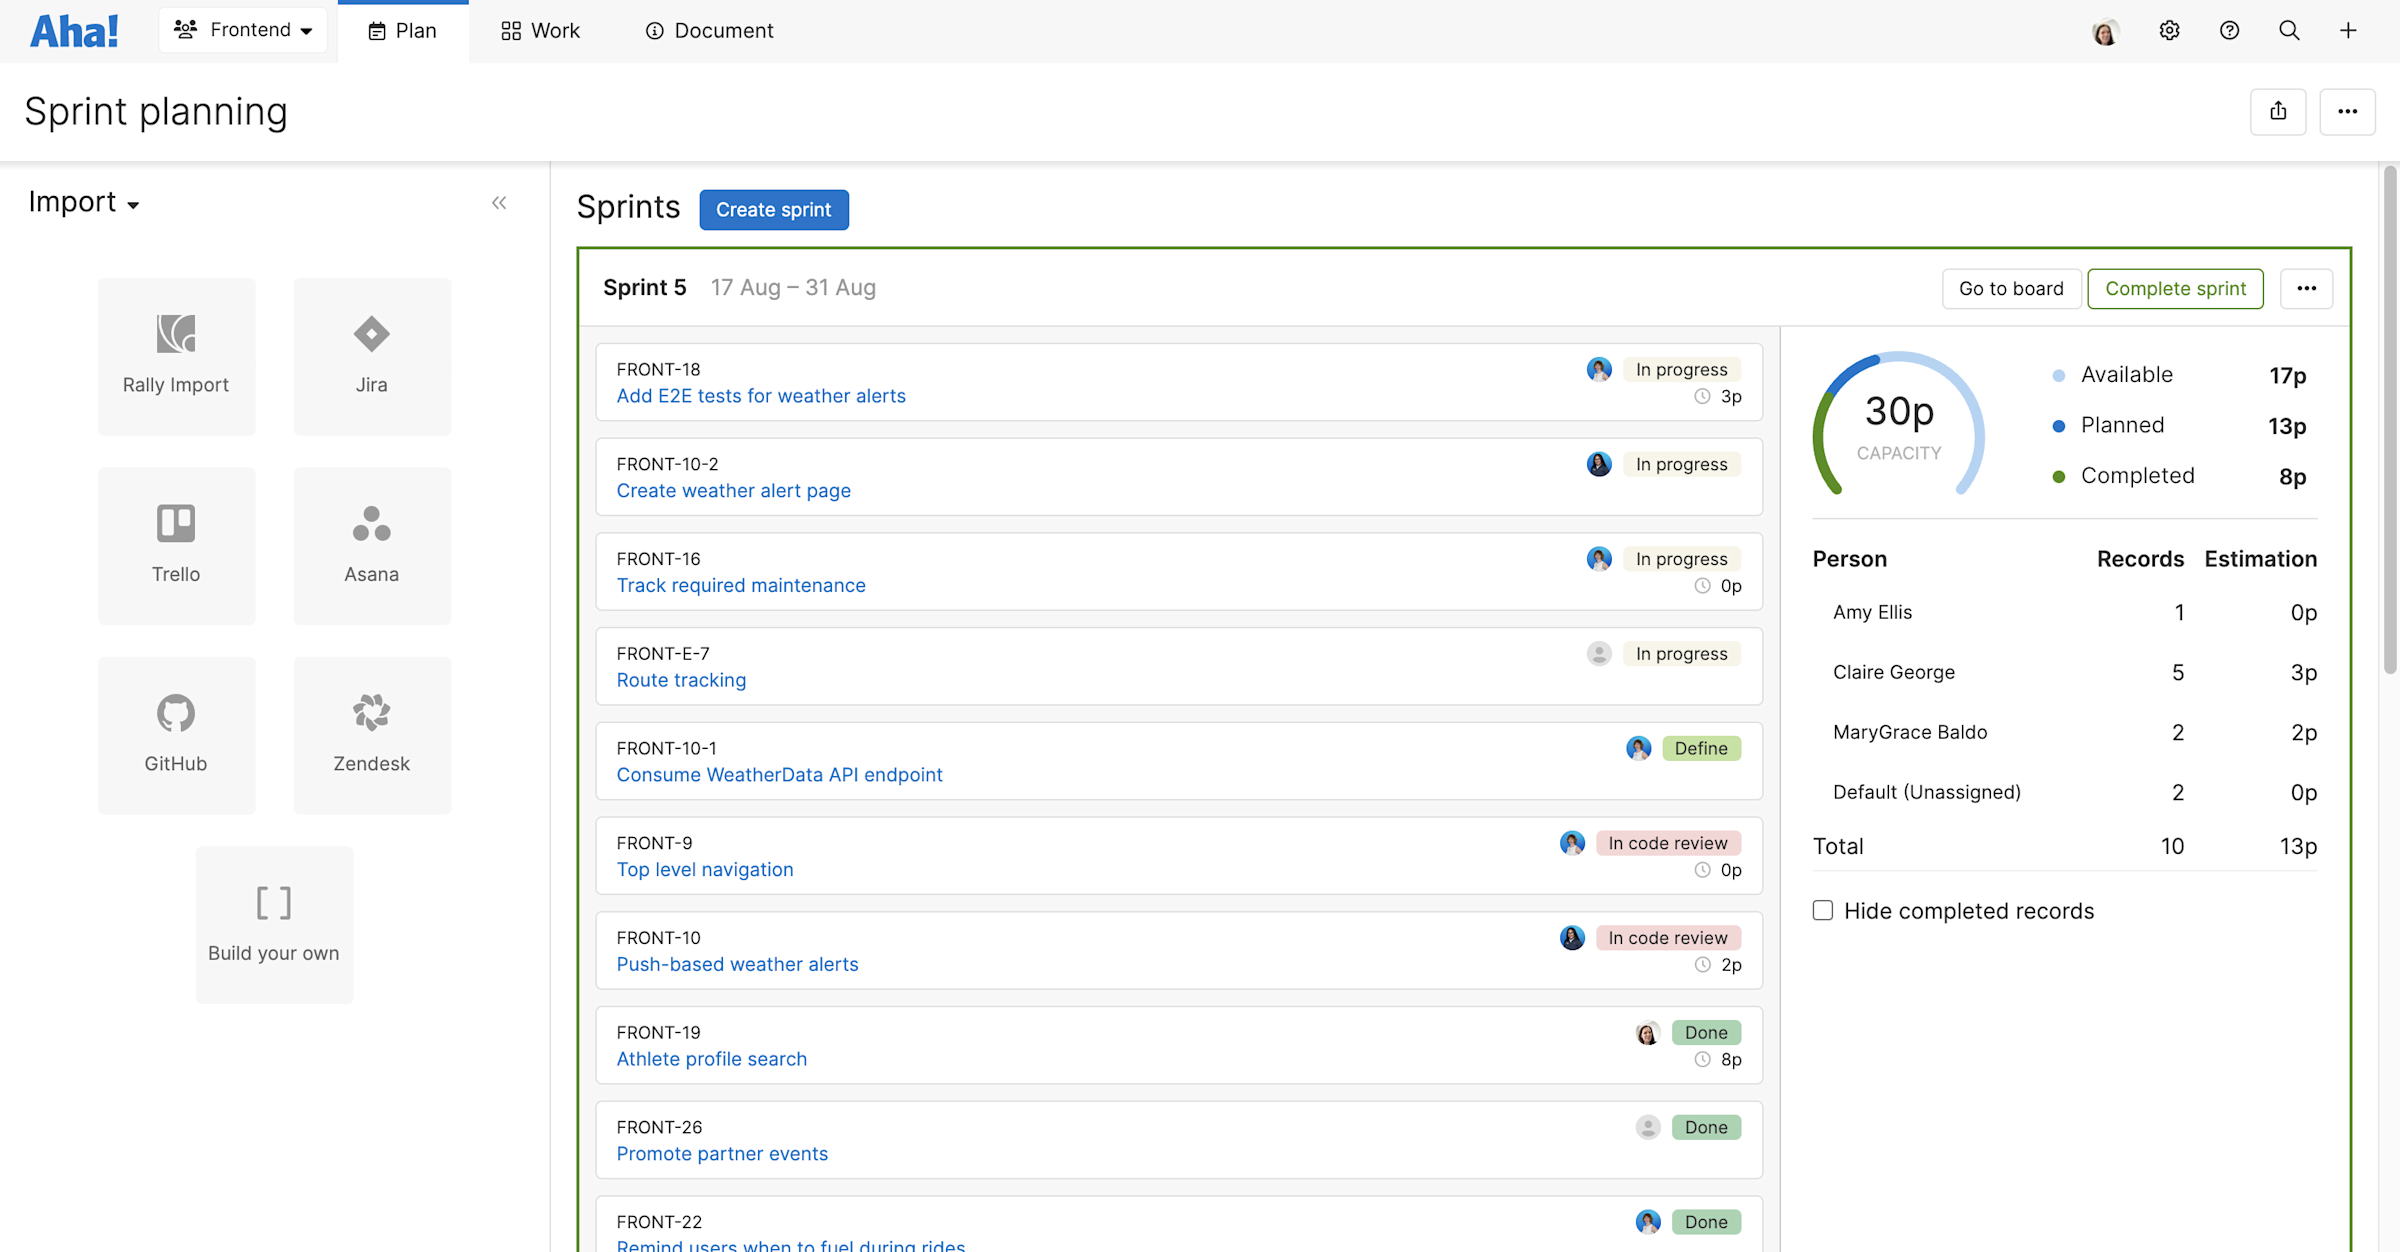The width and height of the screenshot is (2400, 1252).
Task: Click the share icon near page title
Action: coord(2278,111)
